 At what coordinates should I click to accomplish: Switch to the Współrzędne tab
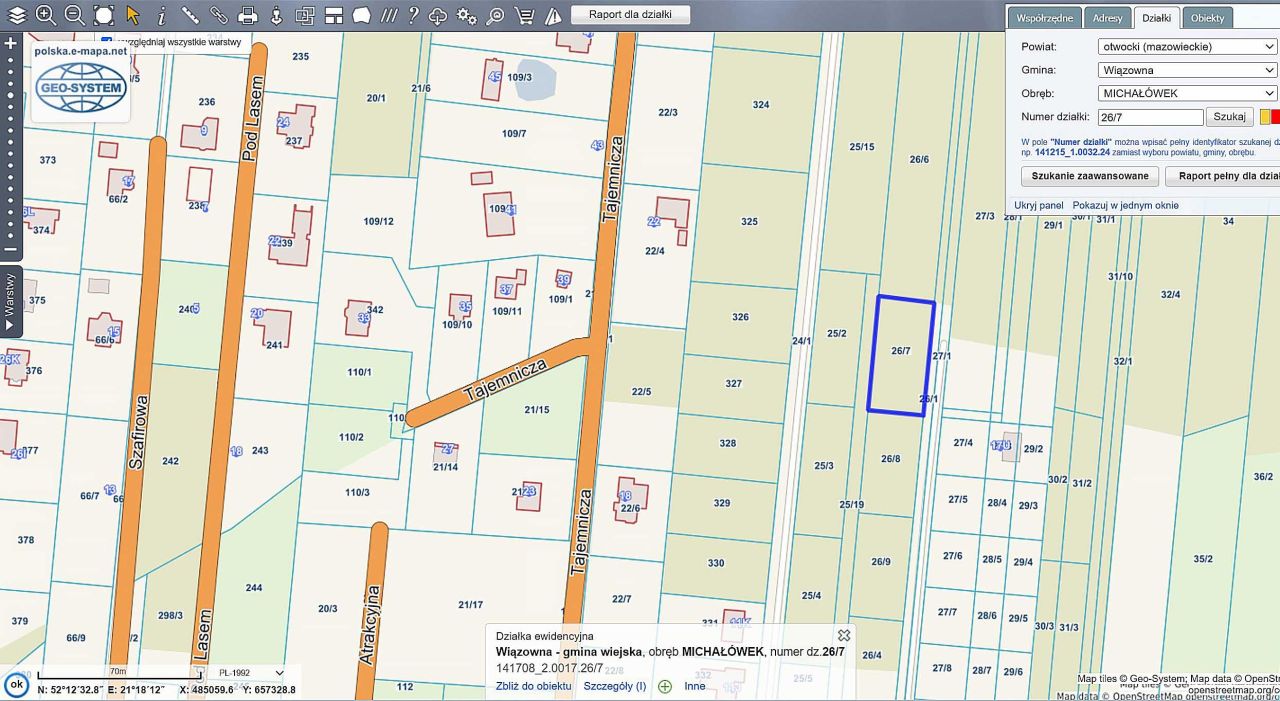[1045, 18]
